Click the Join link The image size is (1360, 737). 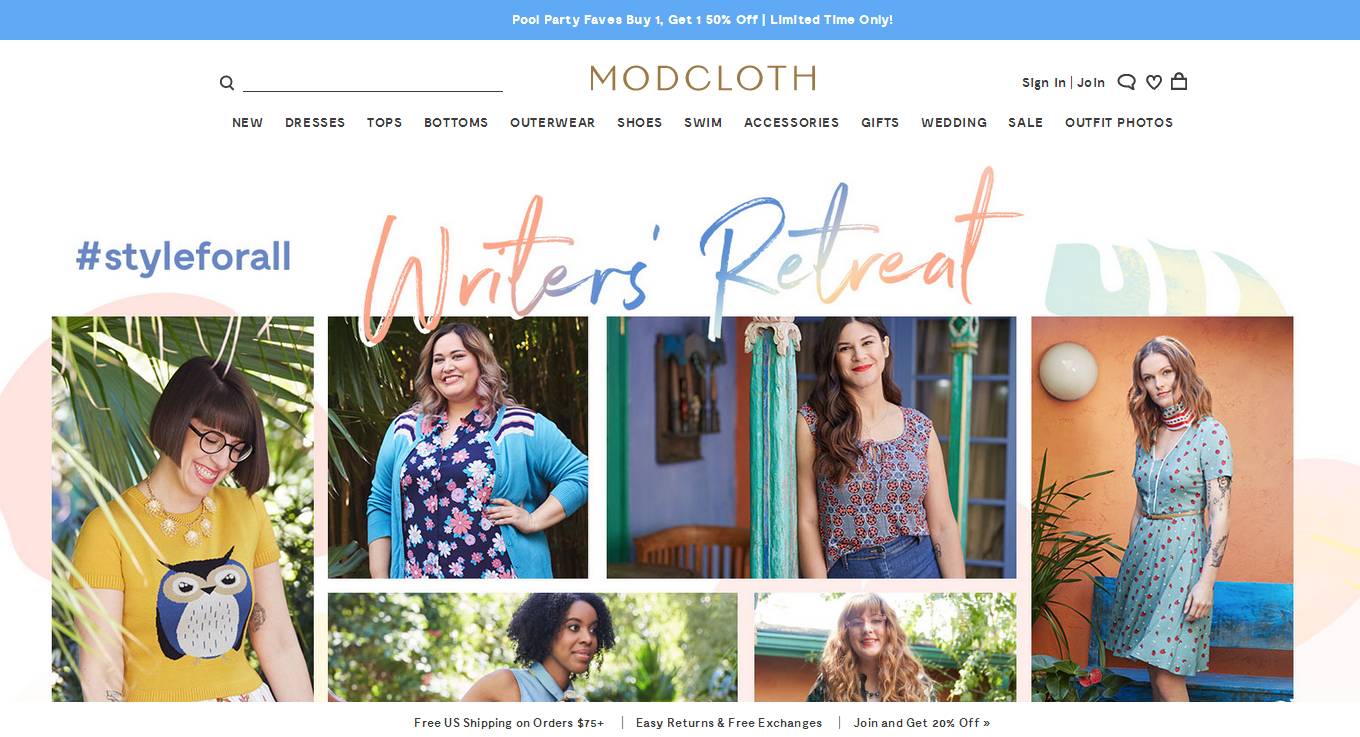pos(1091,83)
